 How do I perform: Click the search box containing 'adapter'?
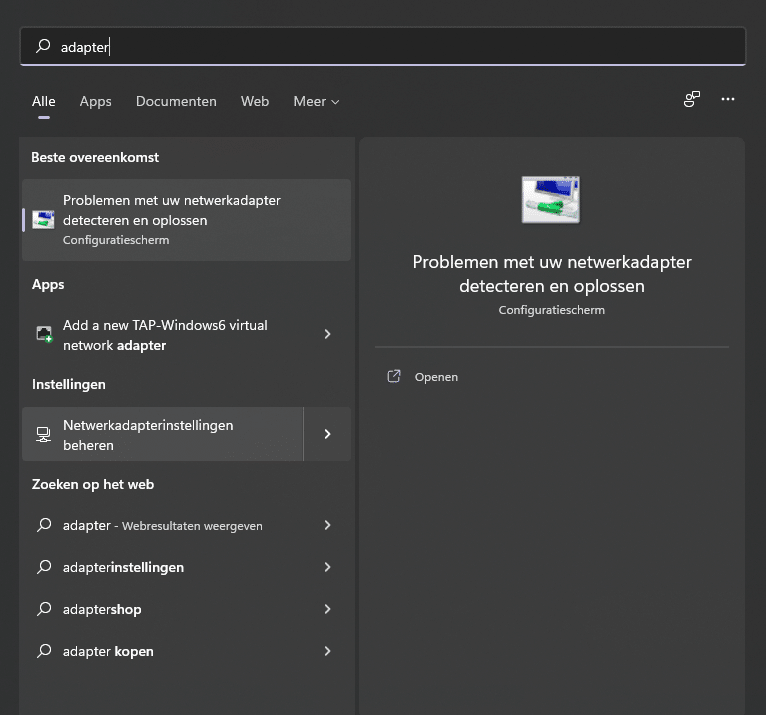pos(400,46)
